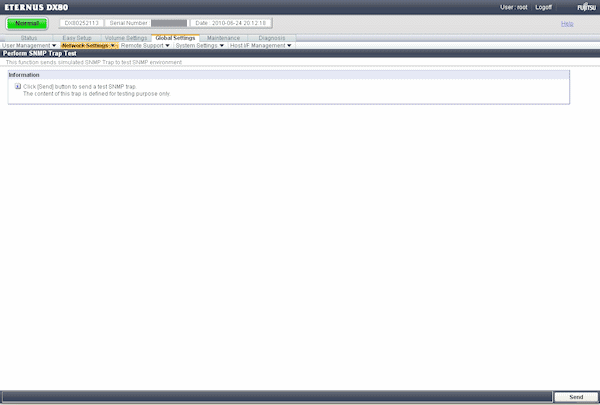
Task: Click the Send button
Action: point(576,397)
